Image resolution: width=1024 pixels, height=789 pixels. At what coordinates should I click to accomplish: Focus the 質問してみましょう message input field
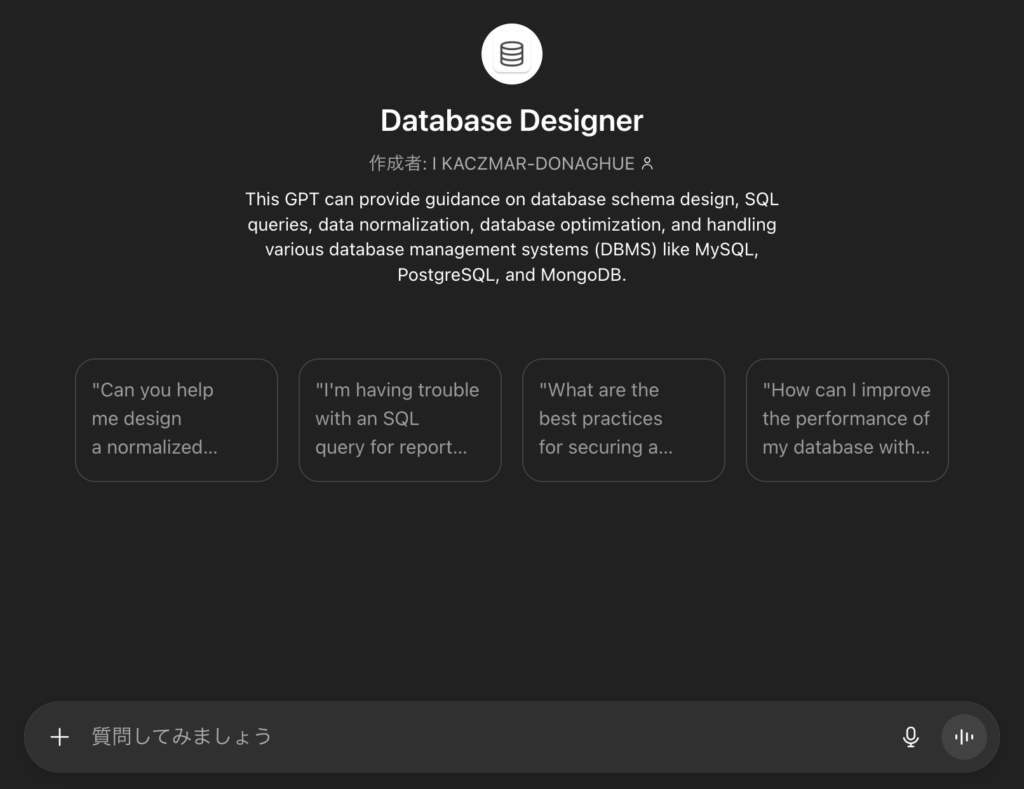480,737
